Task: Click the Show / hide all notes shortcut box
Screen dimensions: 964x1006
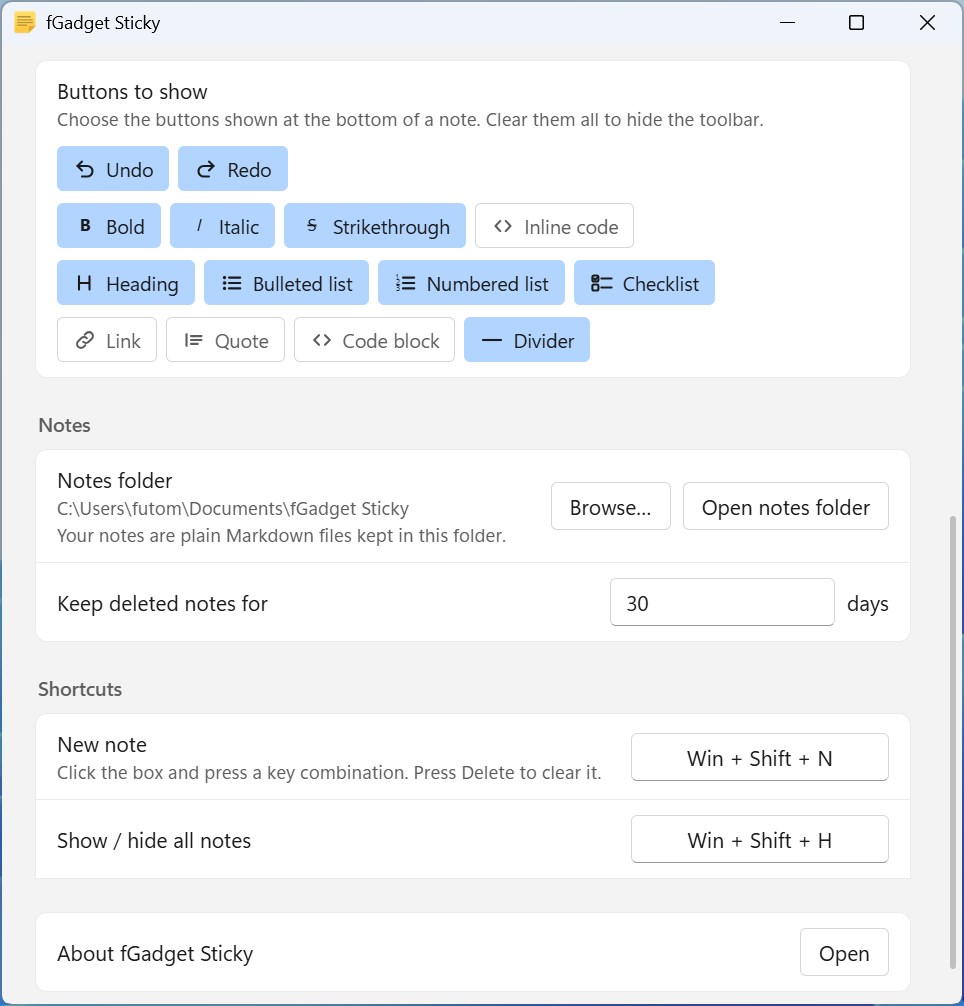Action: pyautogui.click(x=759, y=840)
